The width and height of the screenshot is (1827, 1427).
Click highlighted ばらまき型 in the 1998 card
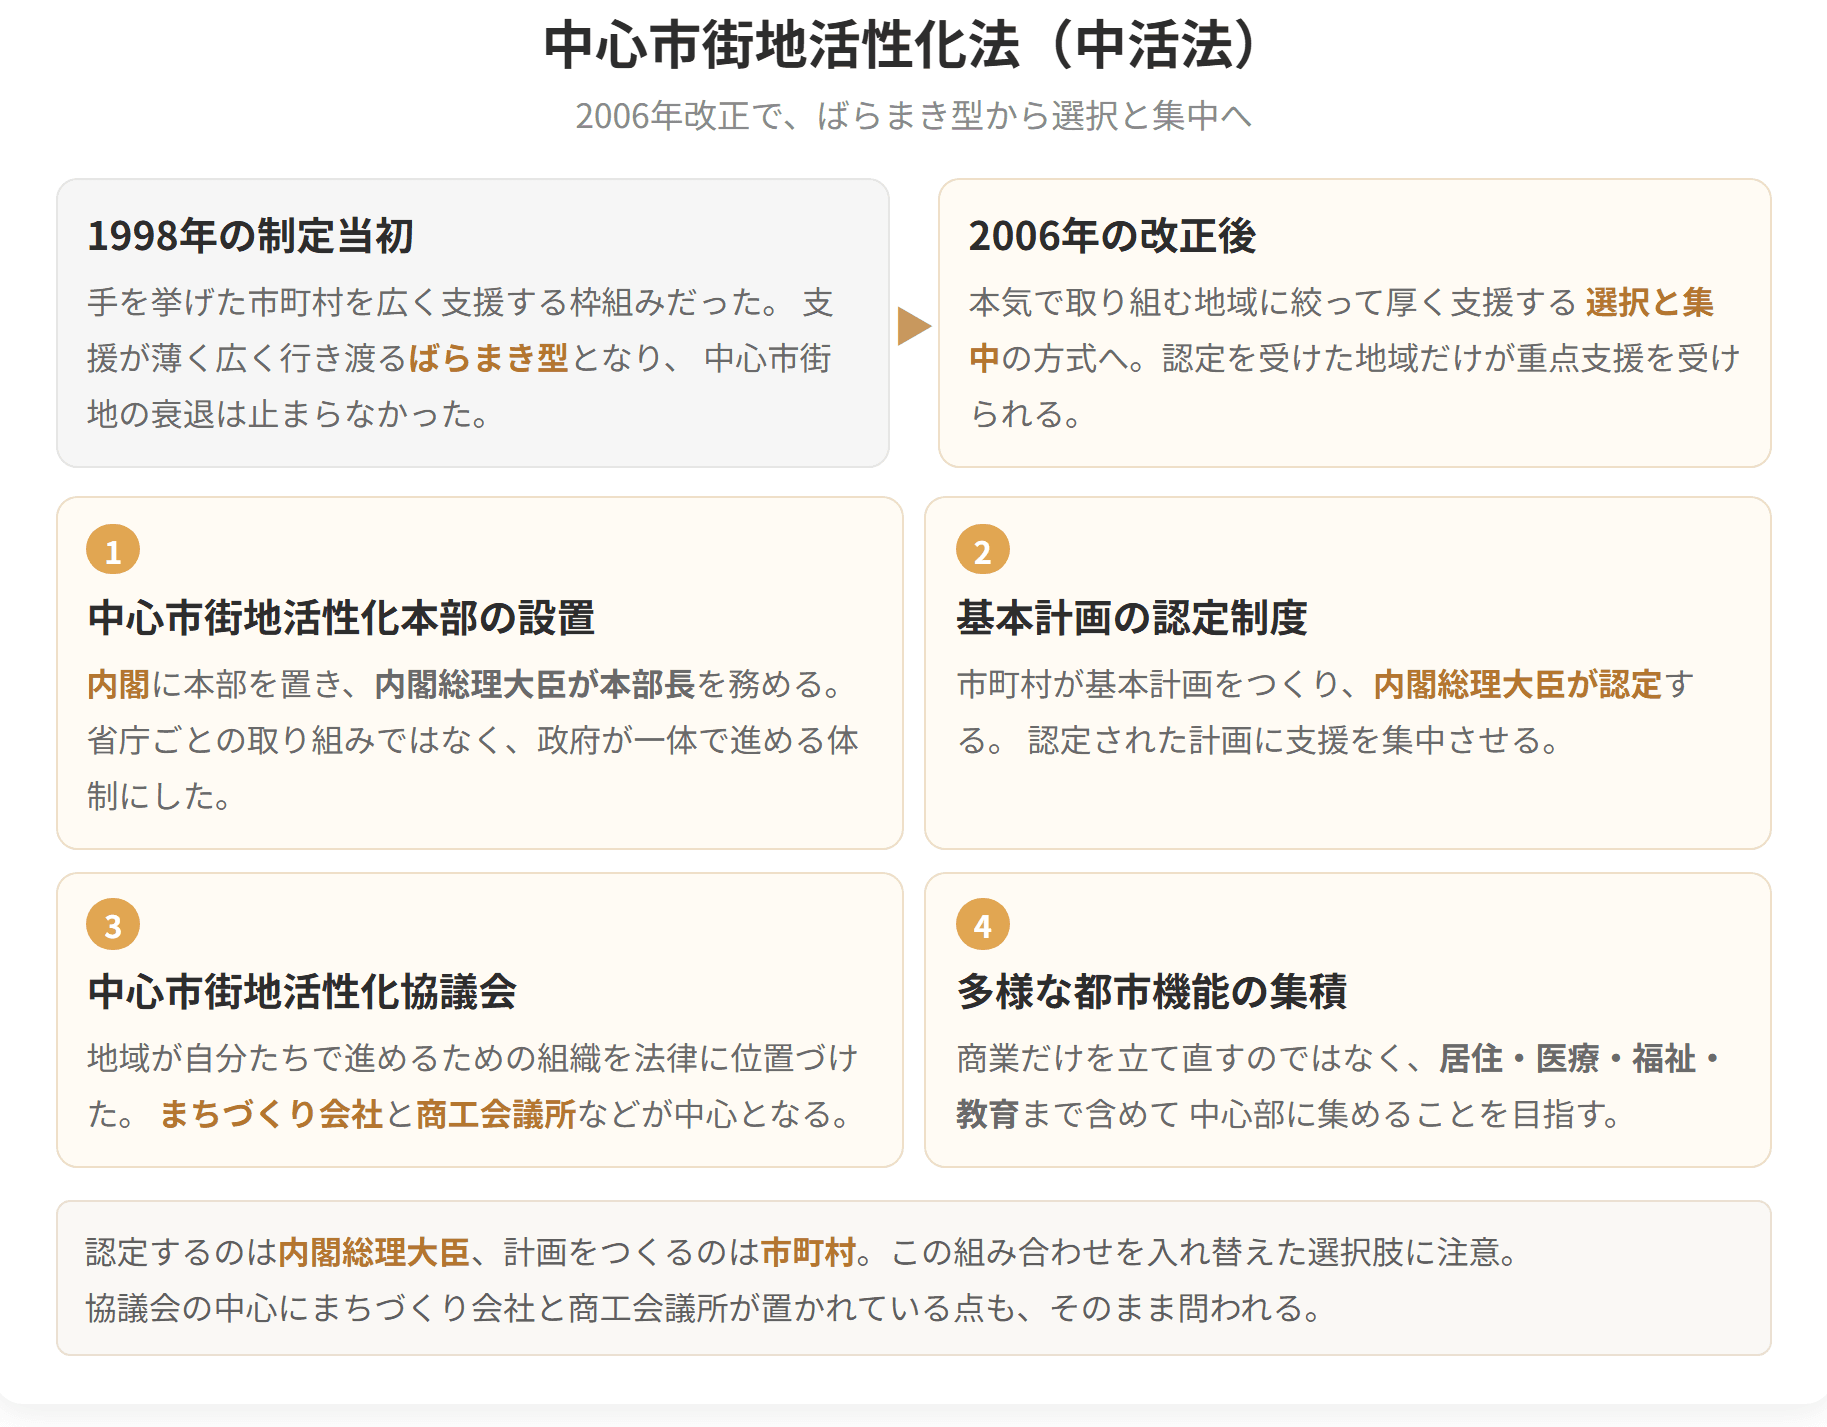click(x=488, y=358)
